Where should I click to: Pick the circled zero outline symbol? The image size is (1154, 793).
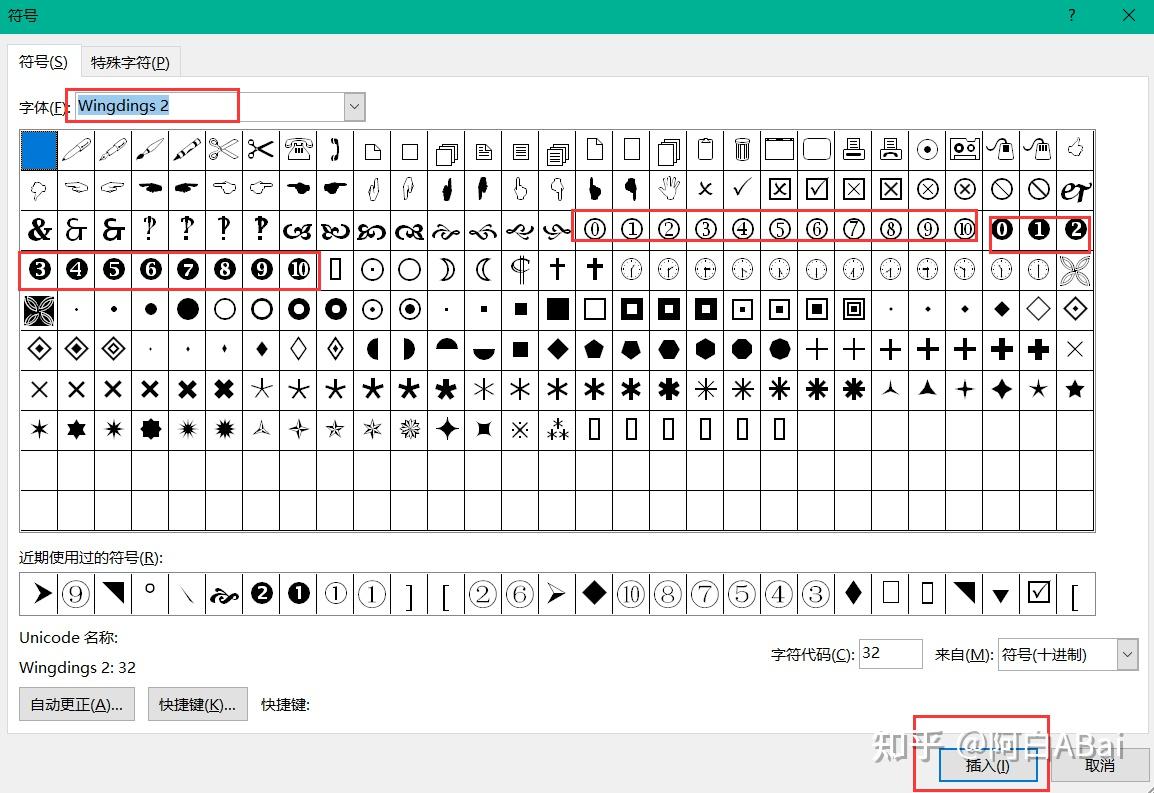pos(595,230)
